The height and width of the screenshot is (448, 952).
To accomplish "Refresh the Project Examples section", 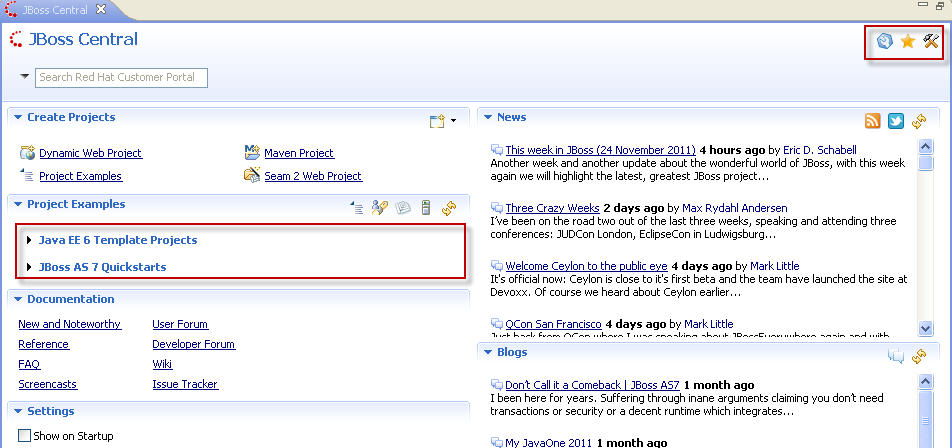I will (449, 208).
